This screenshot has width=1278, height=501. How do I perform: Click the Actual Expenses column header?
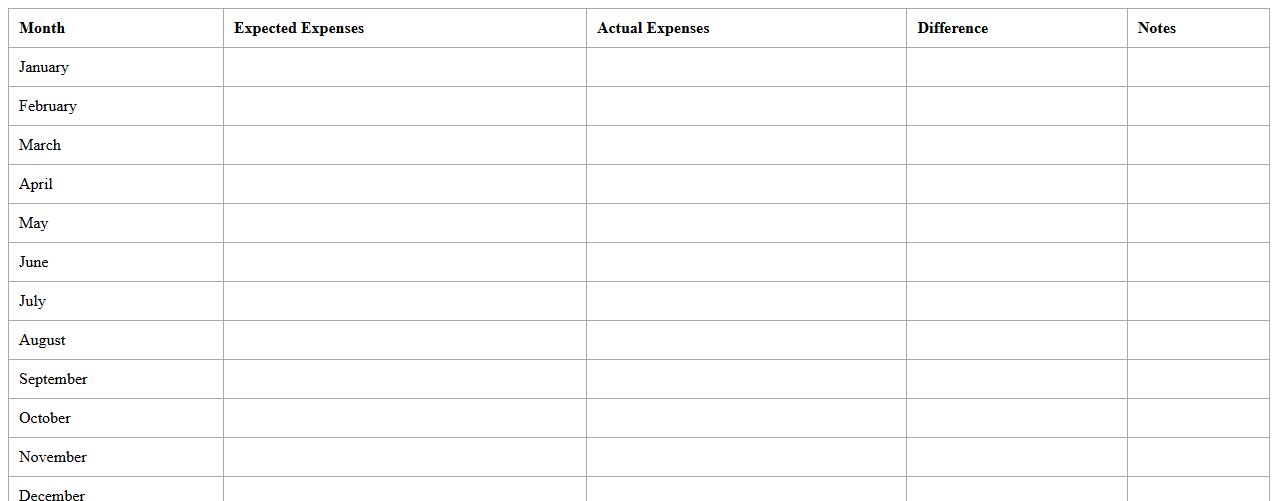click(x=653, y=28)
